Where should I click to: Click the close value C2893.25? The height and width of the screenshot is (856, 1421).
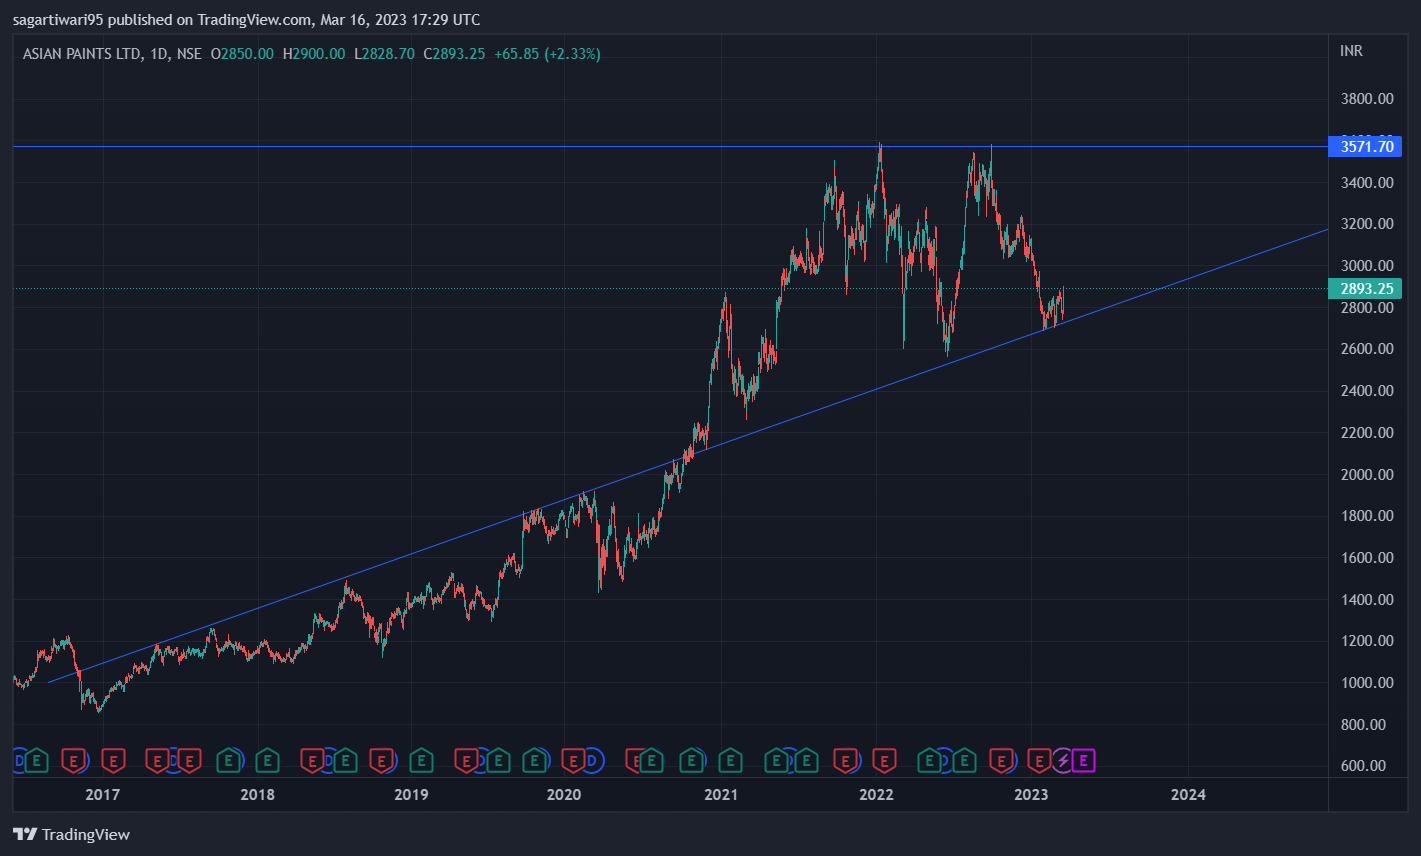click(x=455, y=54)
